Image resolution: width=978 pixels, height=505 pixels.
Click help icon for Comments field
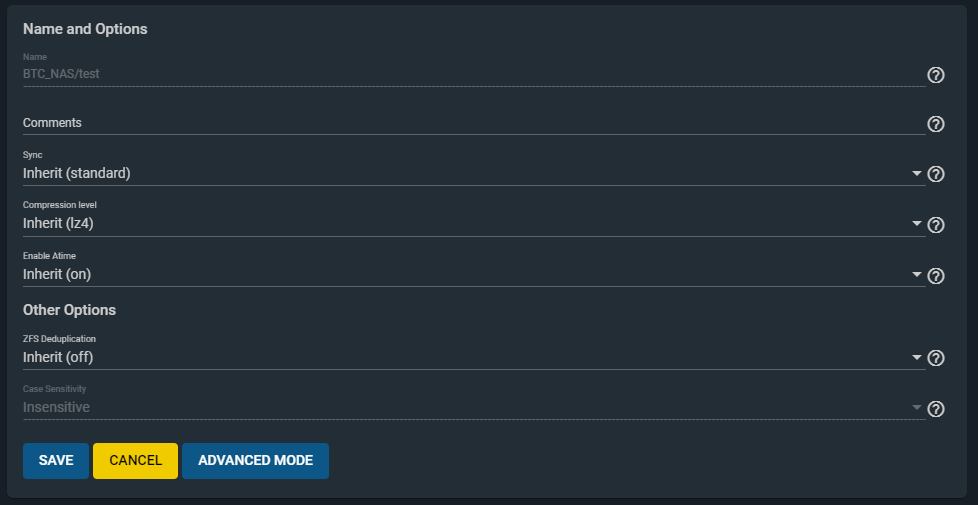tap(936, 124)
